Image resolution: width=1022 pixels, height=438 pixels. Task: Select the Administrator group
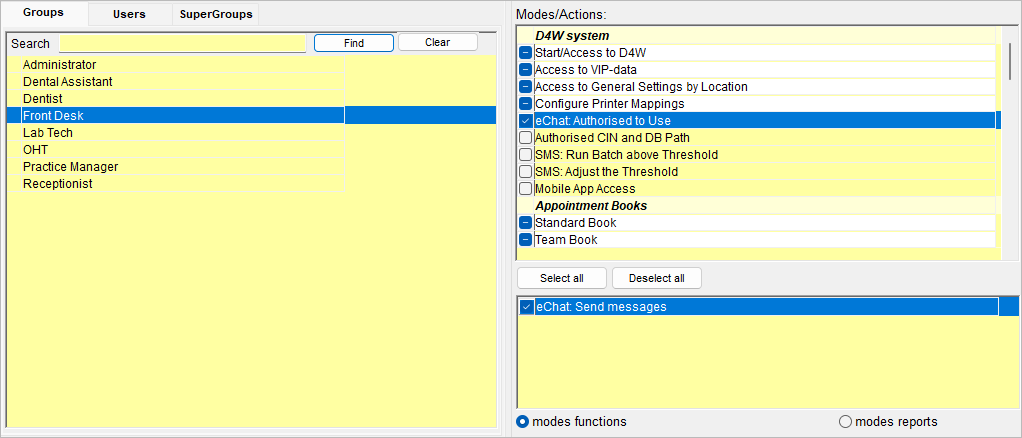click(176, 65)
